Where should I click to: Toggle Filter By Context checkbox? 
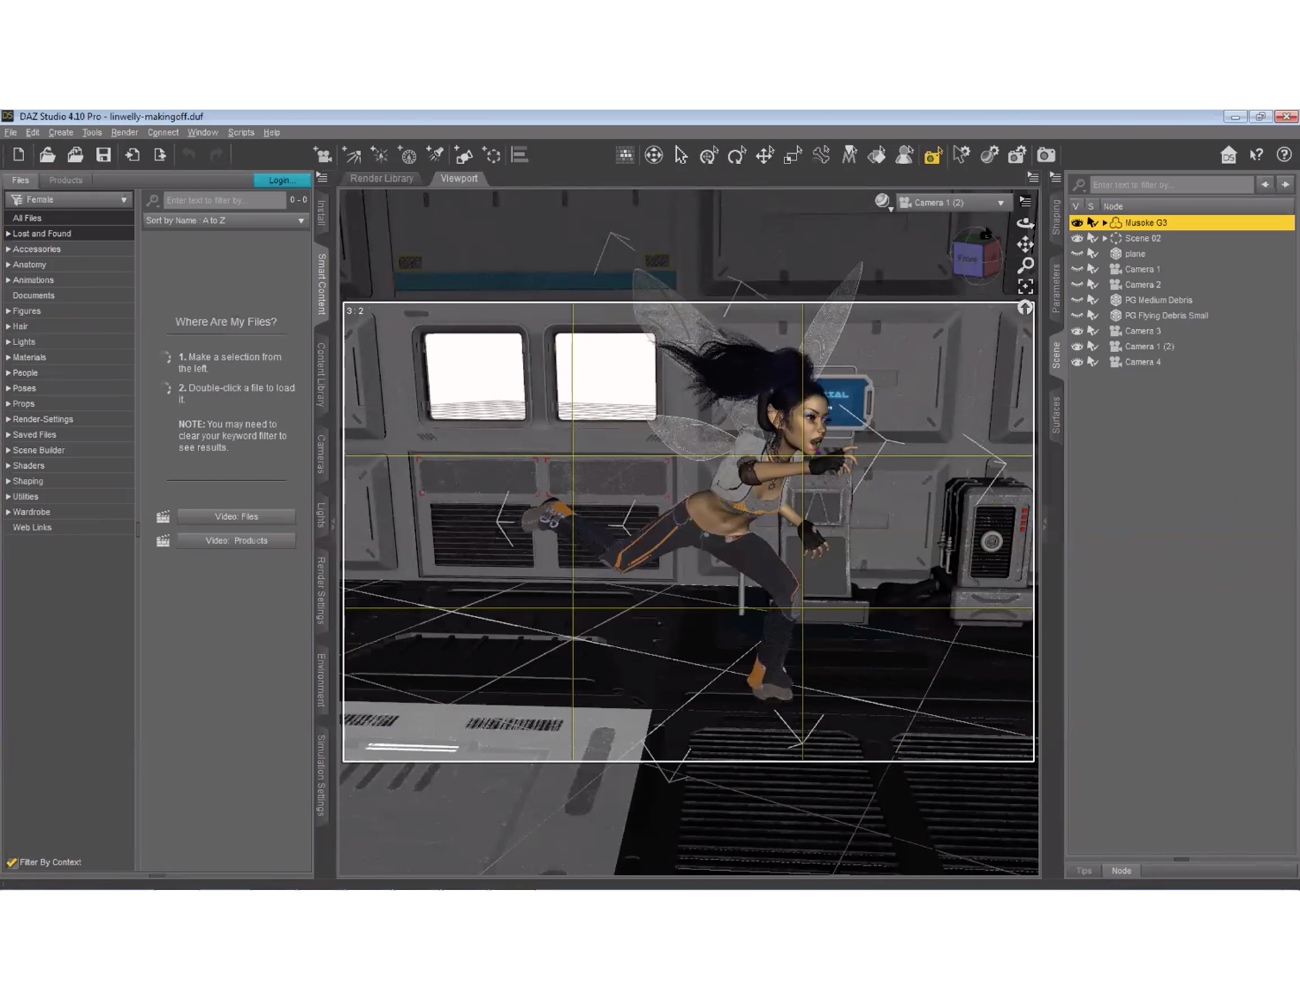12,862
